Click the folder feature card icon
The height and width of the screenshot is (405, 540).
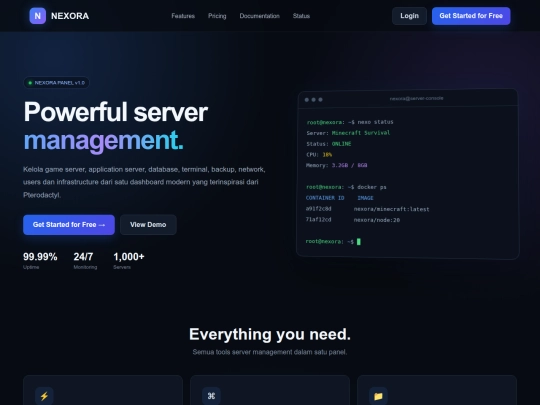click(378, 396)
